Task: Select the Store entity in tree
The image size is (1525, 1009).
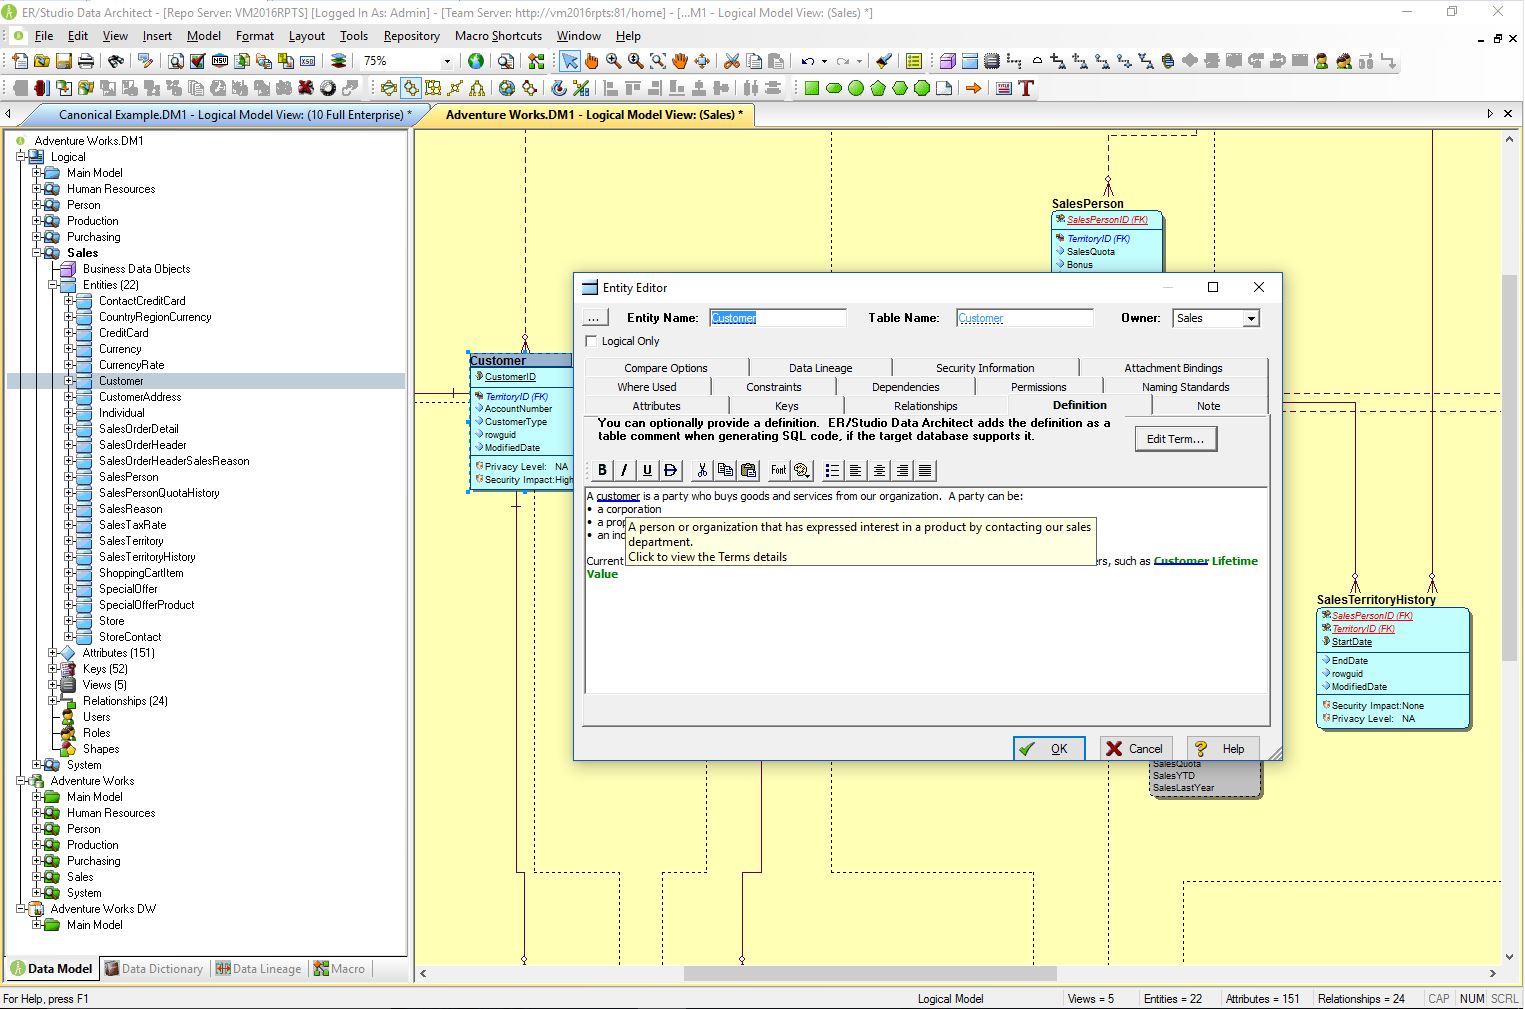Action: tap(111, 621)
